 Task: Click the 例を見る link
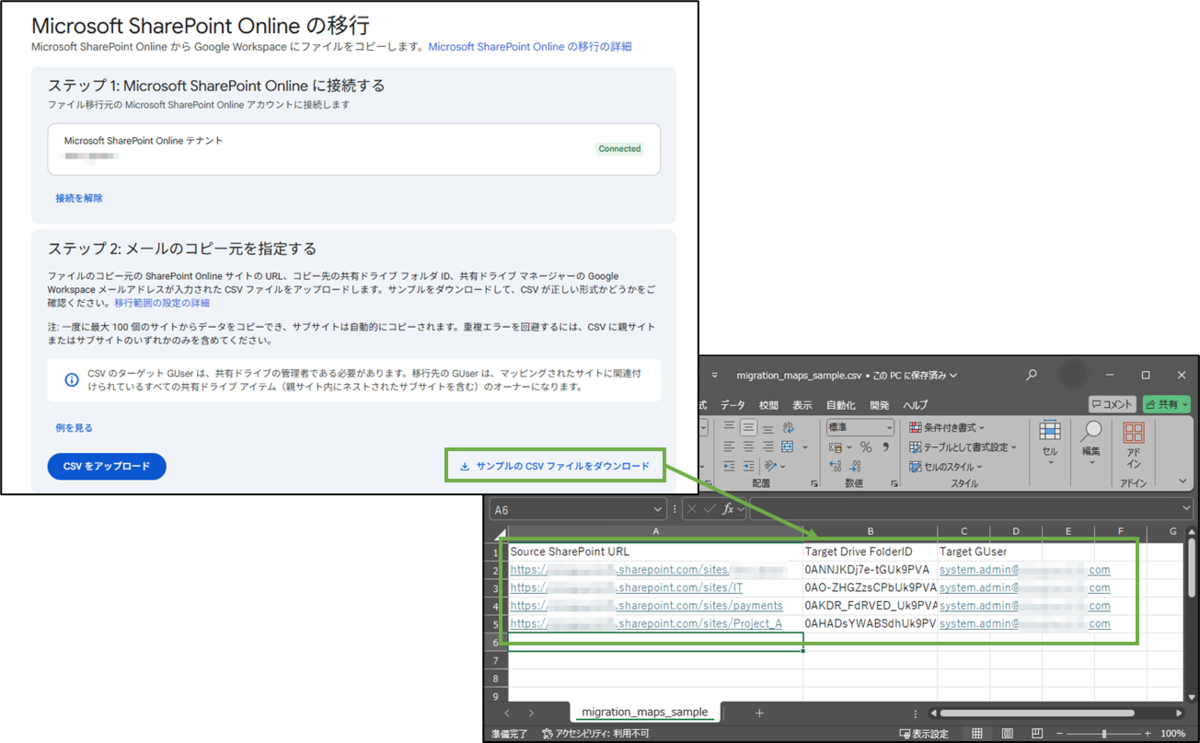(74, 427)
